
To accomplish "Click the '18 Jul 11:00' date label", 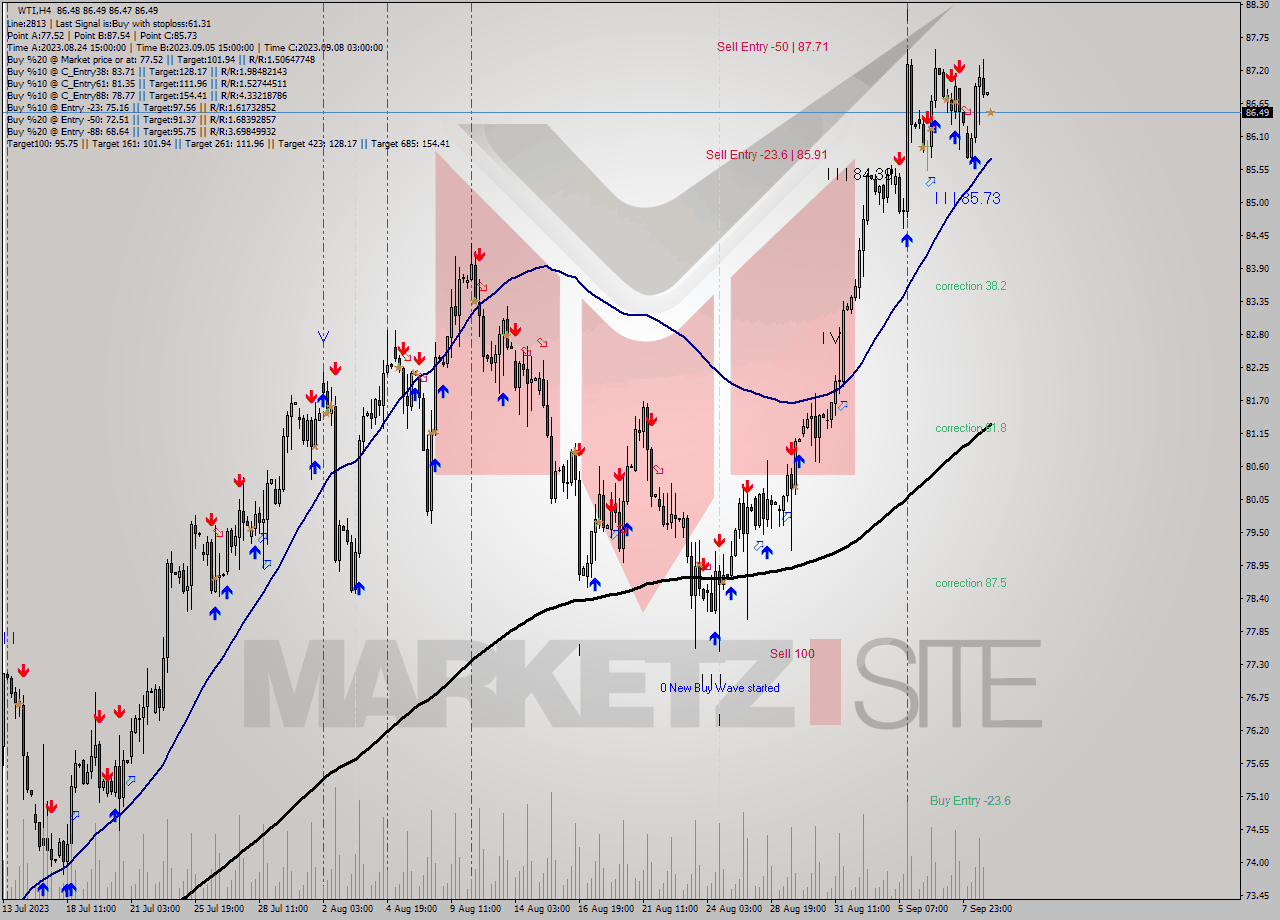I will coord(90,909).
